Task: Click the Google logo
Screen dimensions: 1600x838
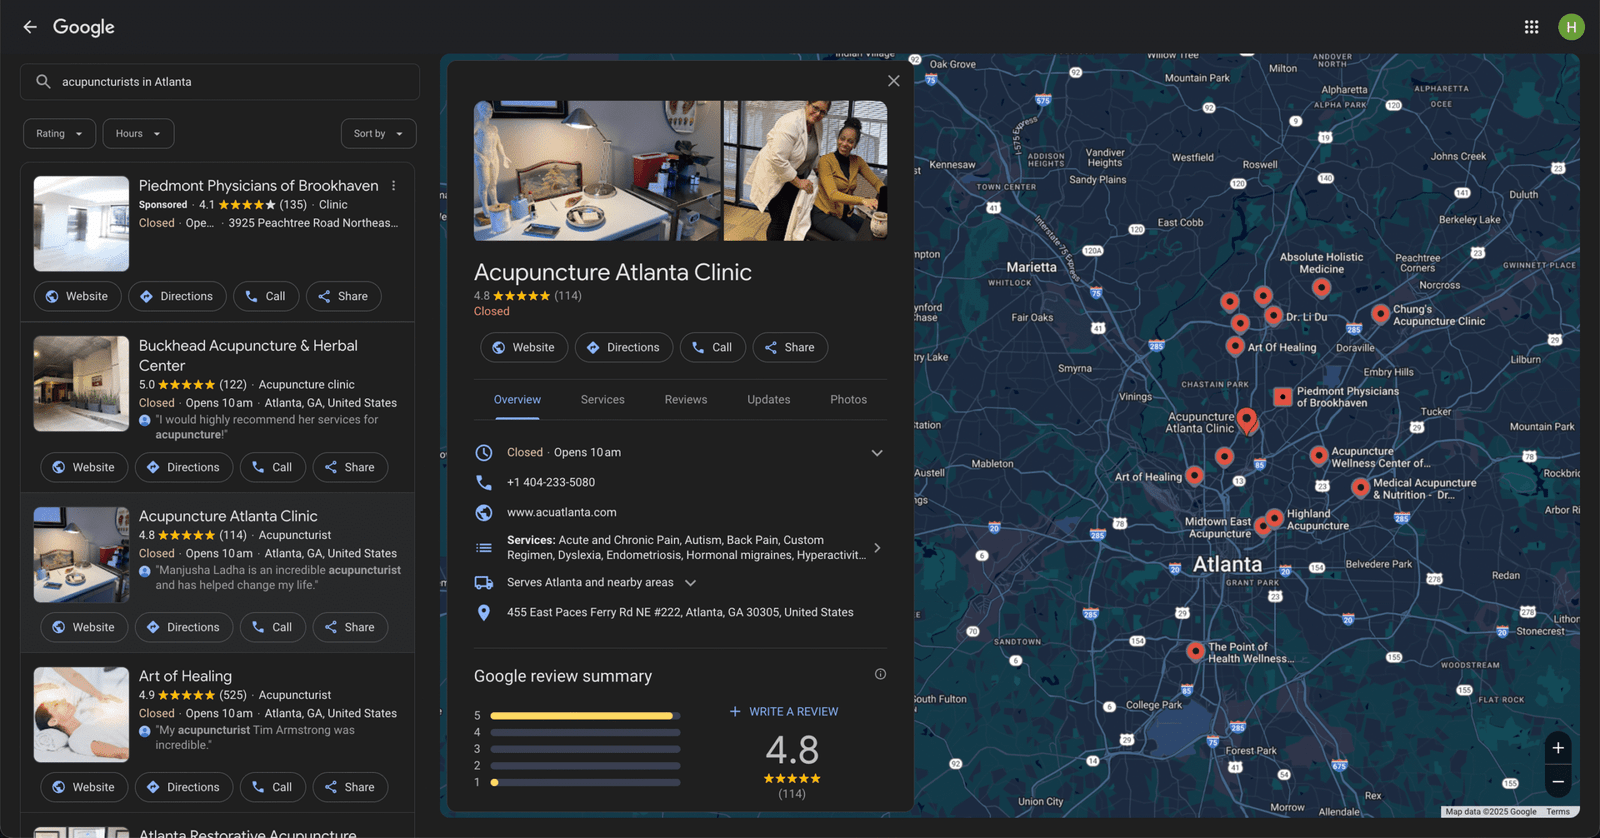Action: coord(84,27)
